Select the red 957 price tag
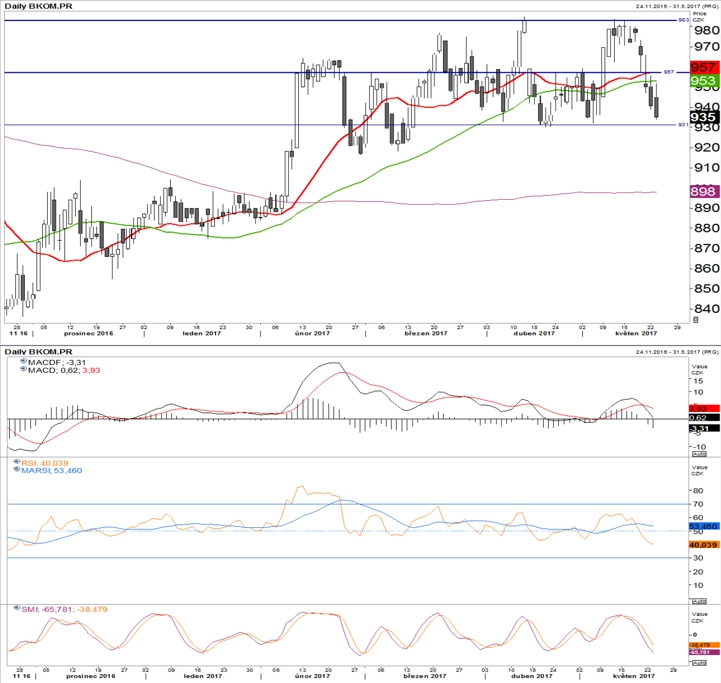 tap(705, 67)
